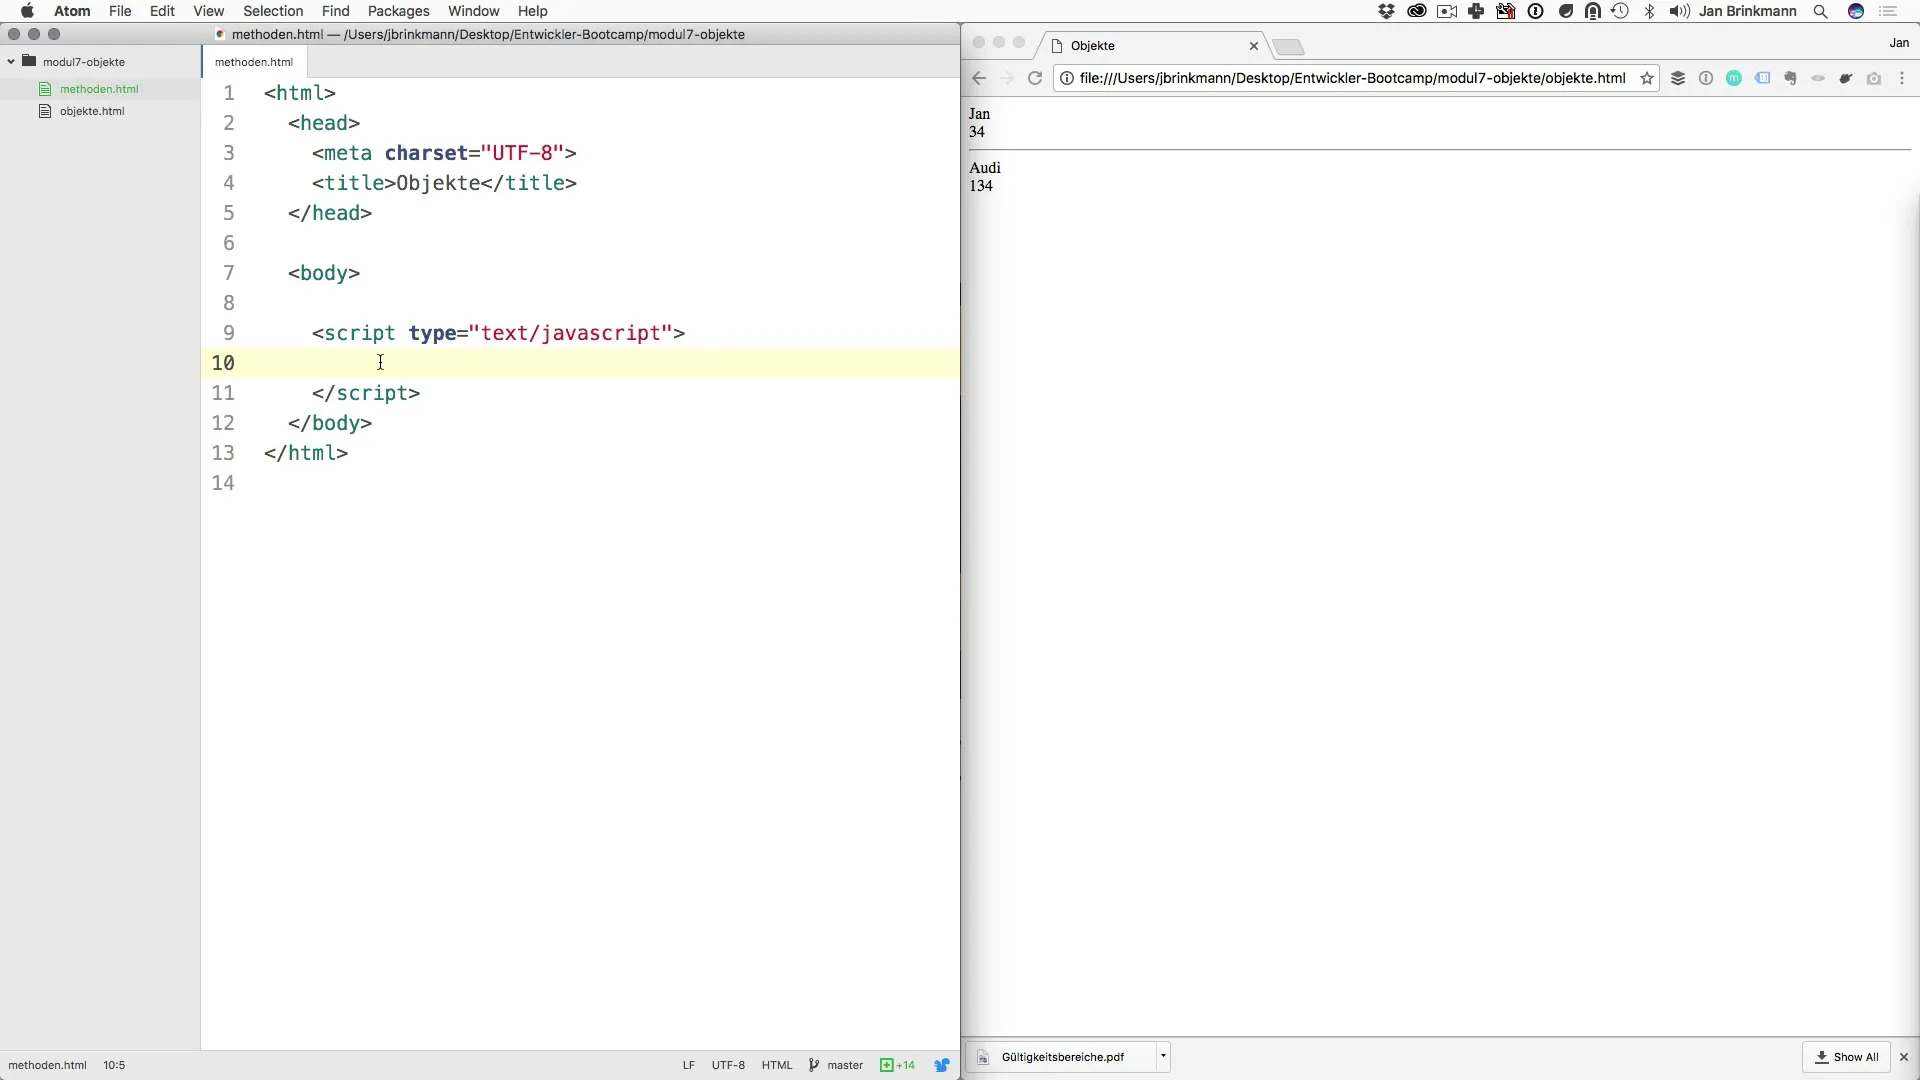This screenshot has width=1920, height=1080.
Task: Collapse the modul7-objekte project folder
Action: point(11,62)
